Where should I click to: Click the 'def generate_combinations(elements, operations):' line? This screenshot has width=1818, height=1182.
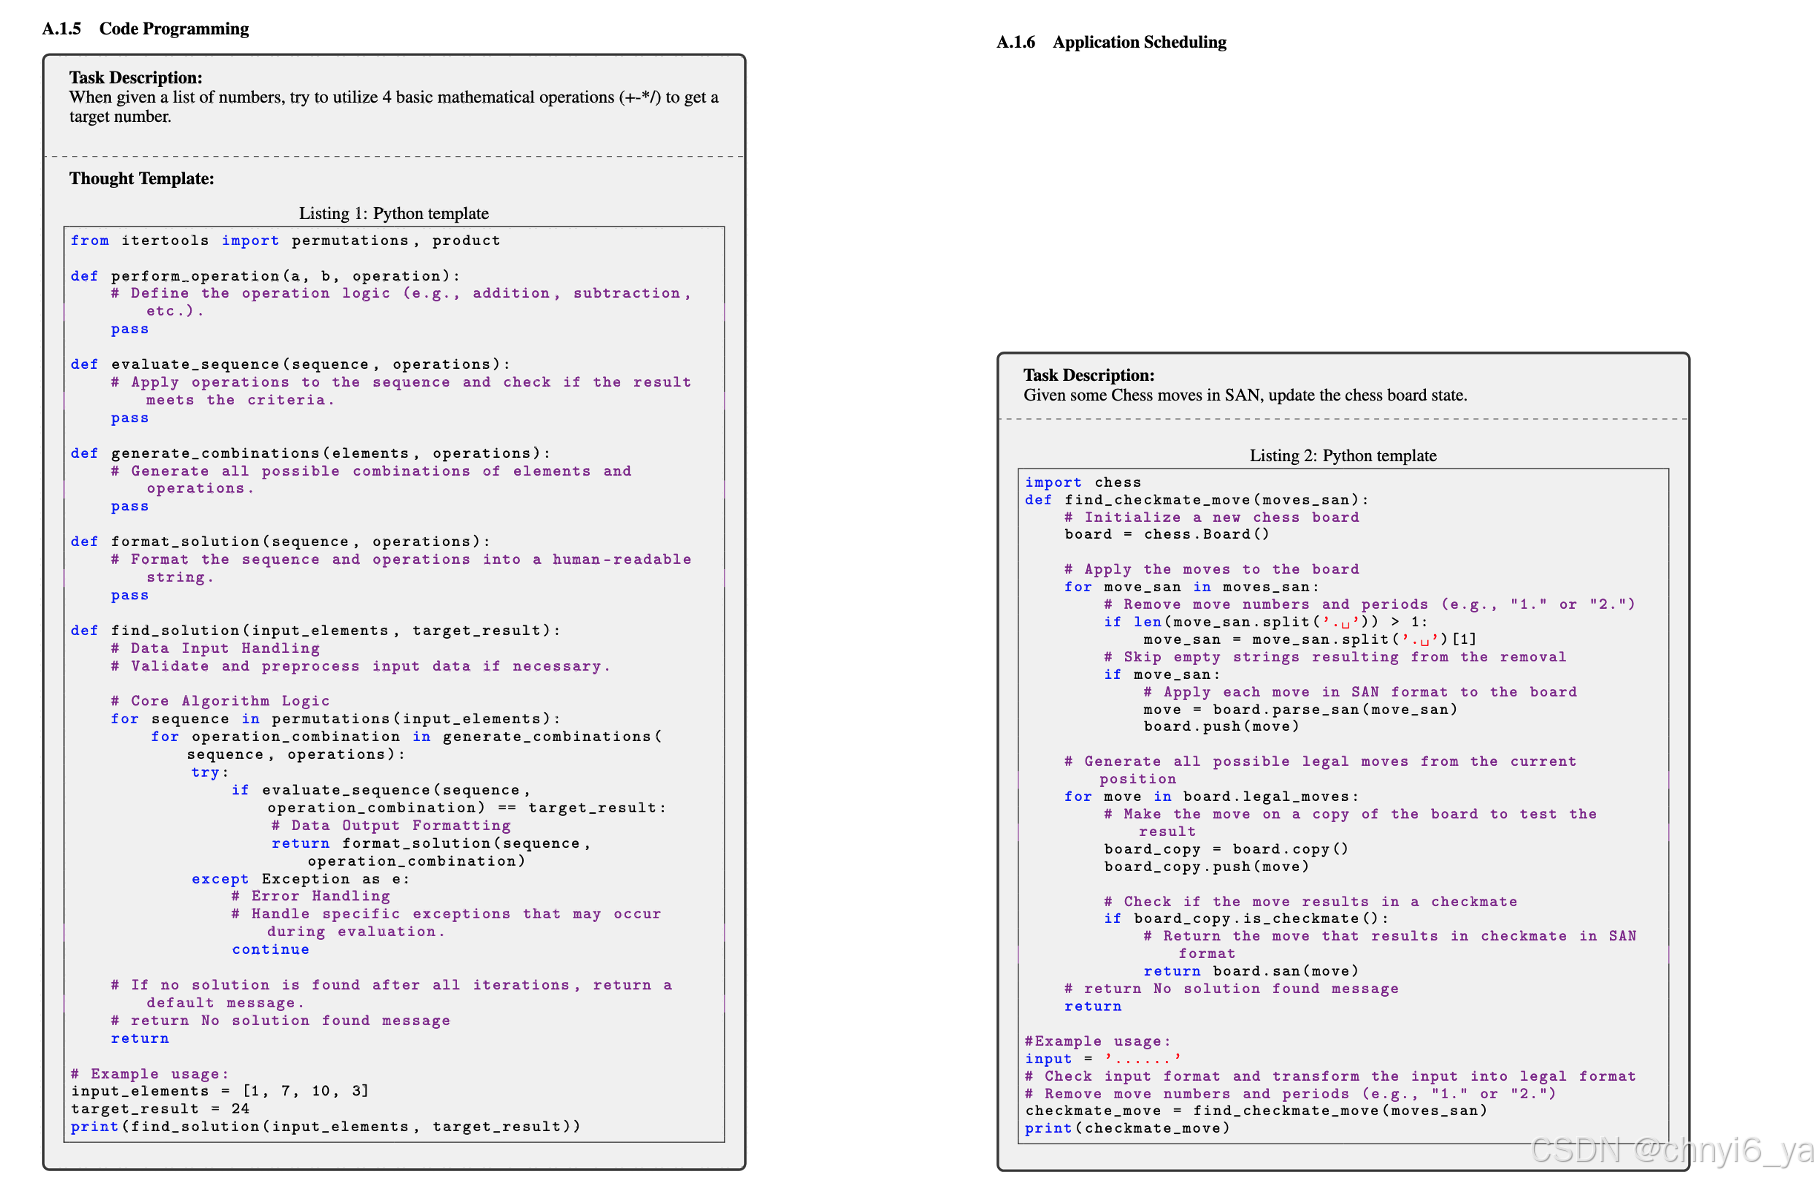pyautogui.click(x=311, y=453)
